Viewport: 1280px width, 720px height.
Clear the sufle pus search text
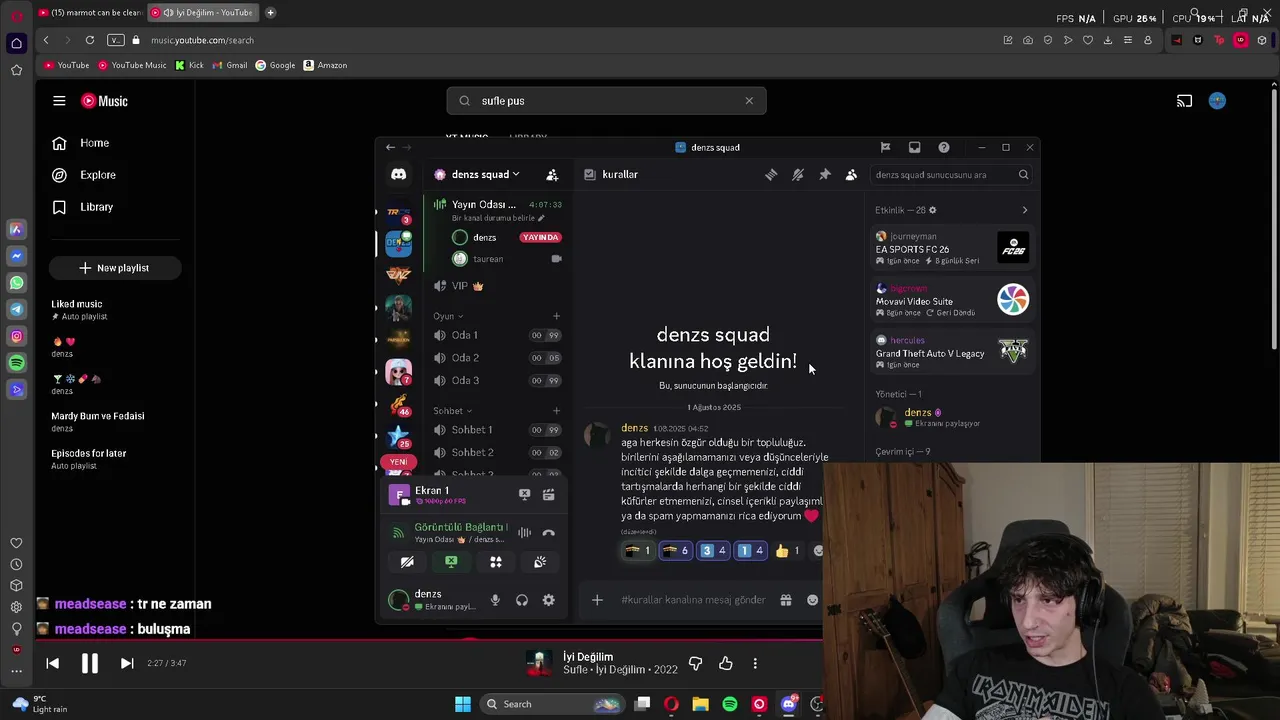749,101
